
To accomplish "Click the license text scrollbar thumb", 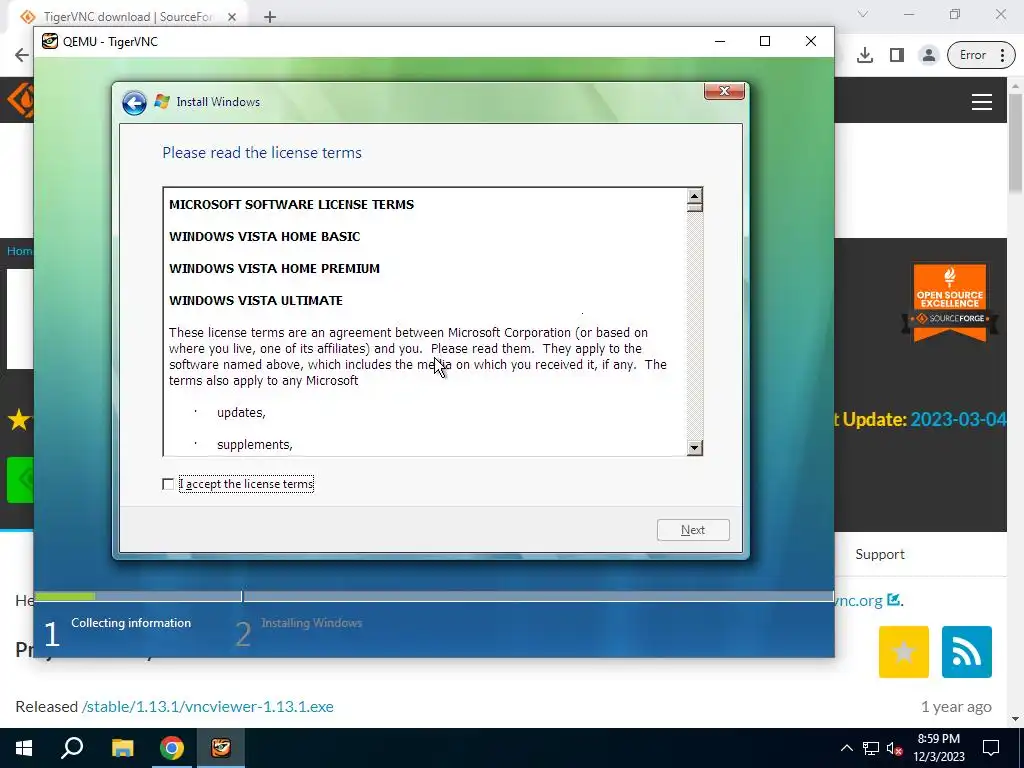I will 694,207.
